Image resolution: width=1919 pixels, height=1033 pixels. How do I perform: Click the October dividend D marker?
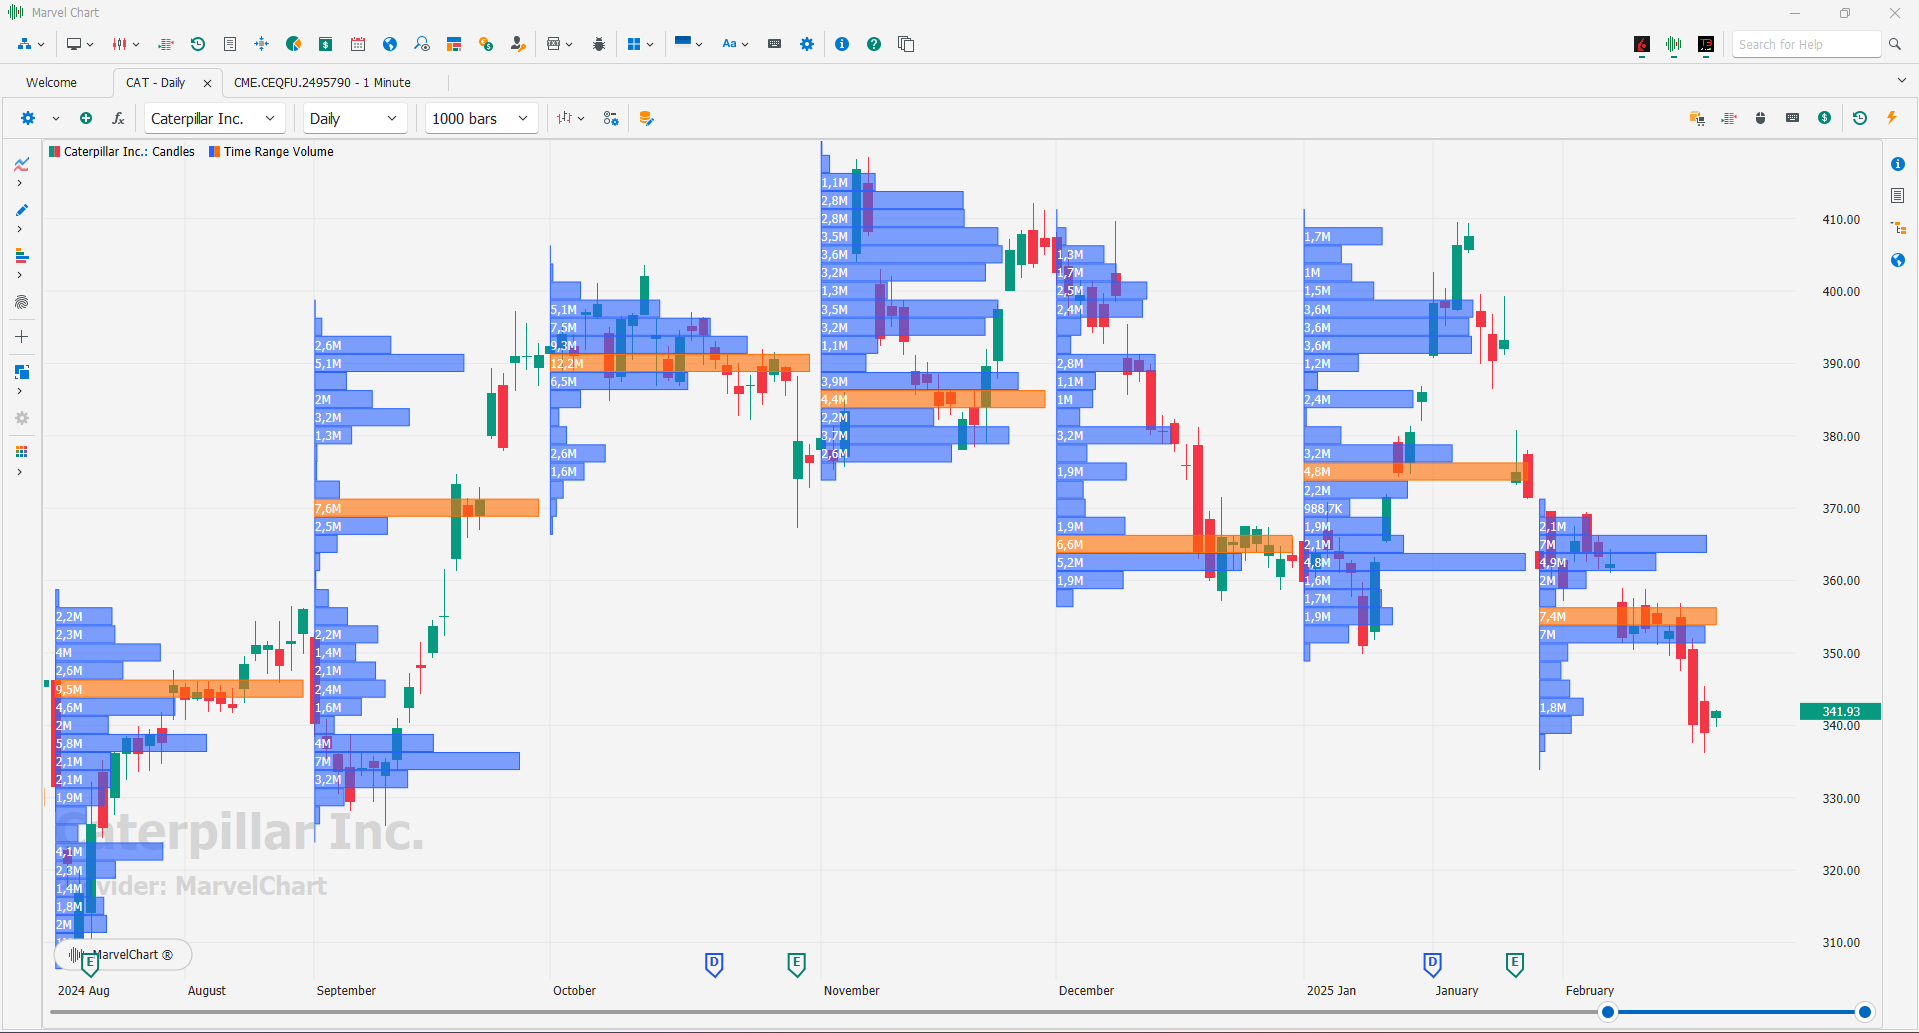(x=714, y=964)
